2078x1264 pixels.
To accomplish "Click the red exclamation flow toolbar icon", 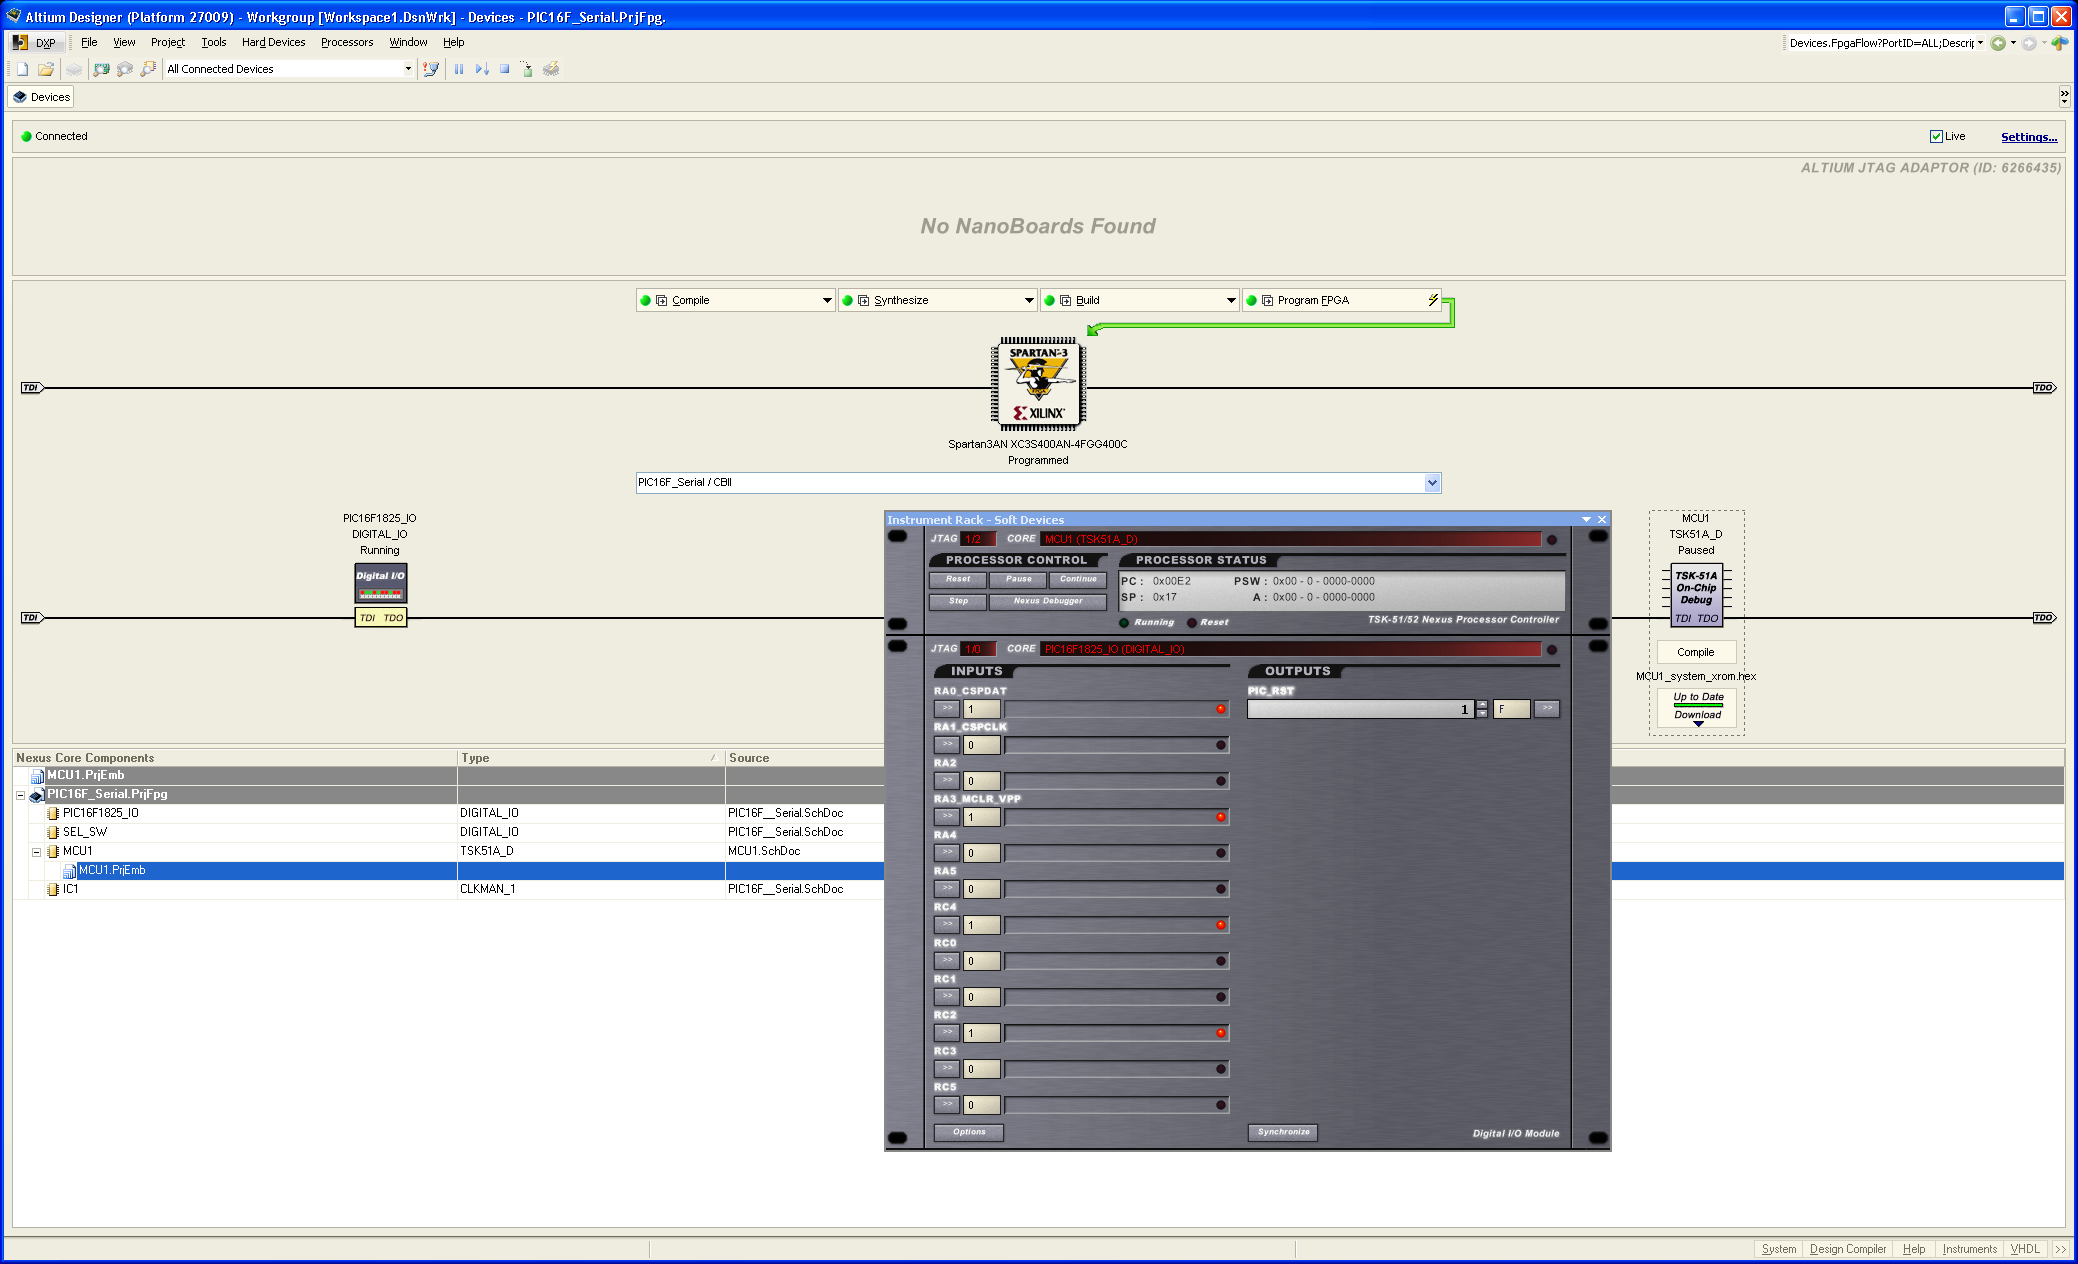I will pyautogui.click(x=431, y=69).
